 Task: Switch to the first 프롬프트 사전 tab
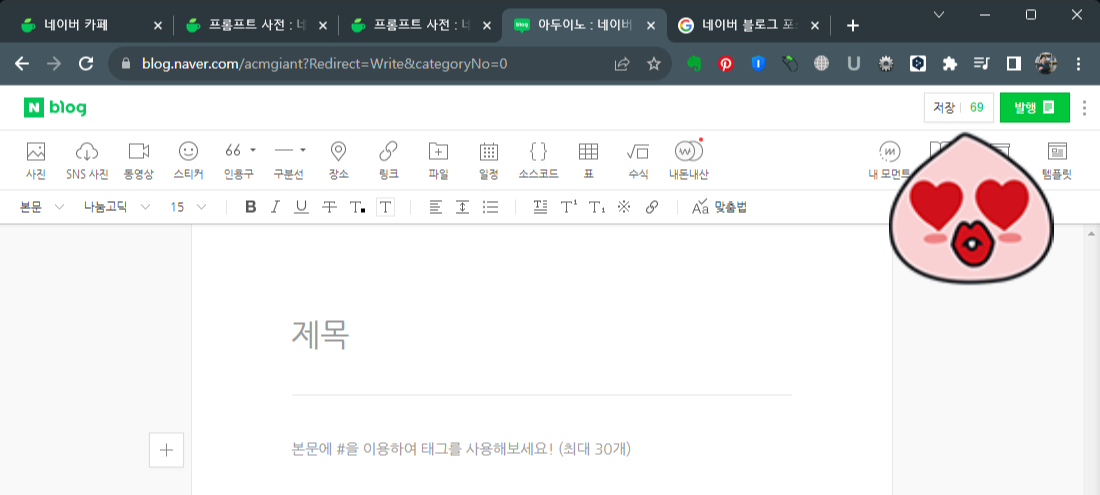[255, 25]
